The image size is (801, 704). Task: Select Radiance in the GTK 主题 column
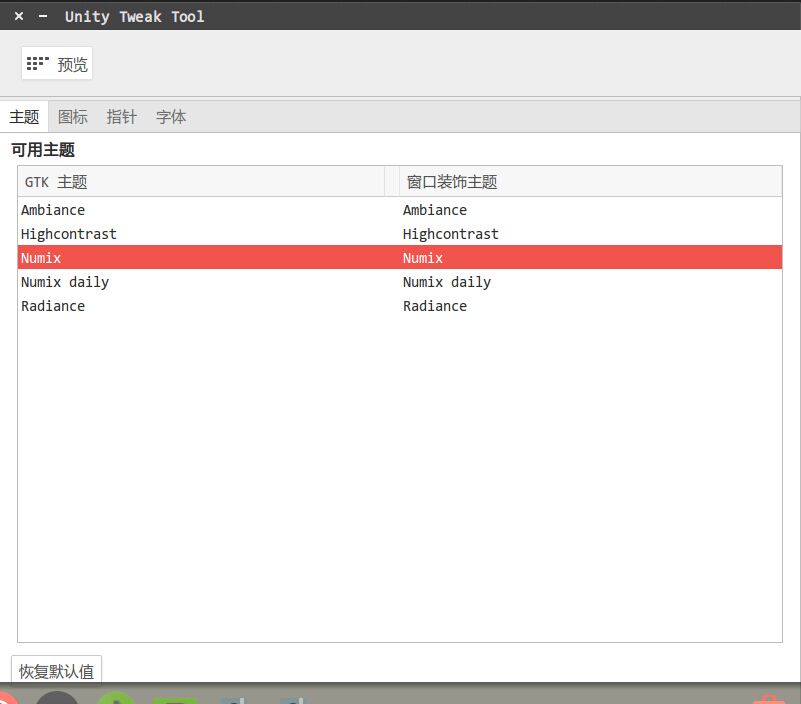[53, 306]
